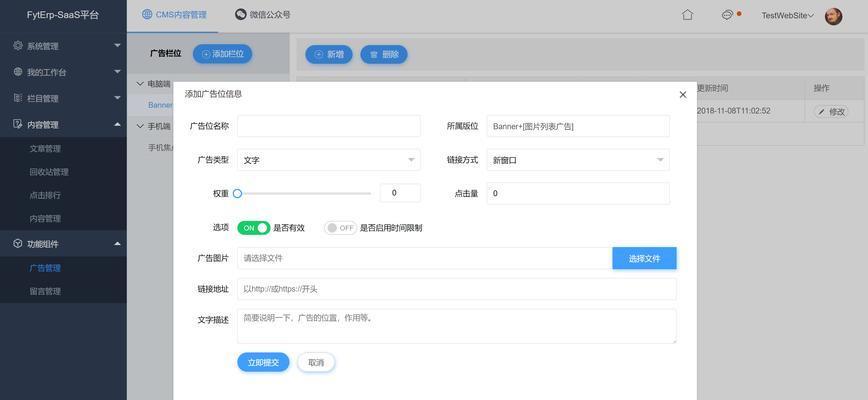The image size is (868, 400).
Task: Switch to the 微信公众号 tab
Action: [x=262, y=15]
